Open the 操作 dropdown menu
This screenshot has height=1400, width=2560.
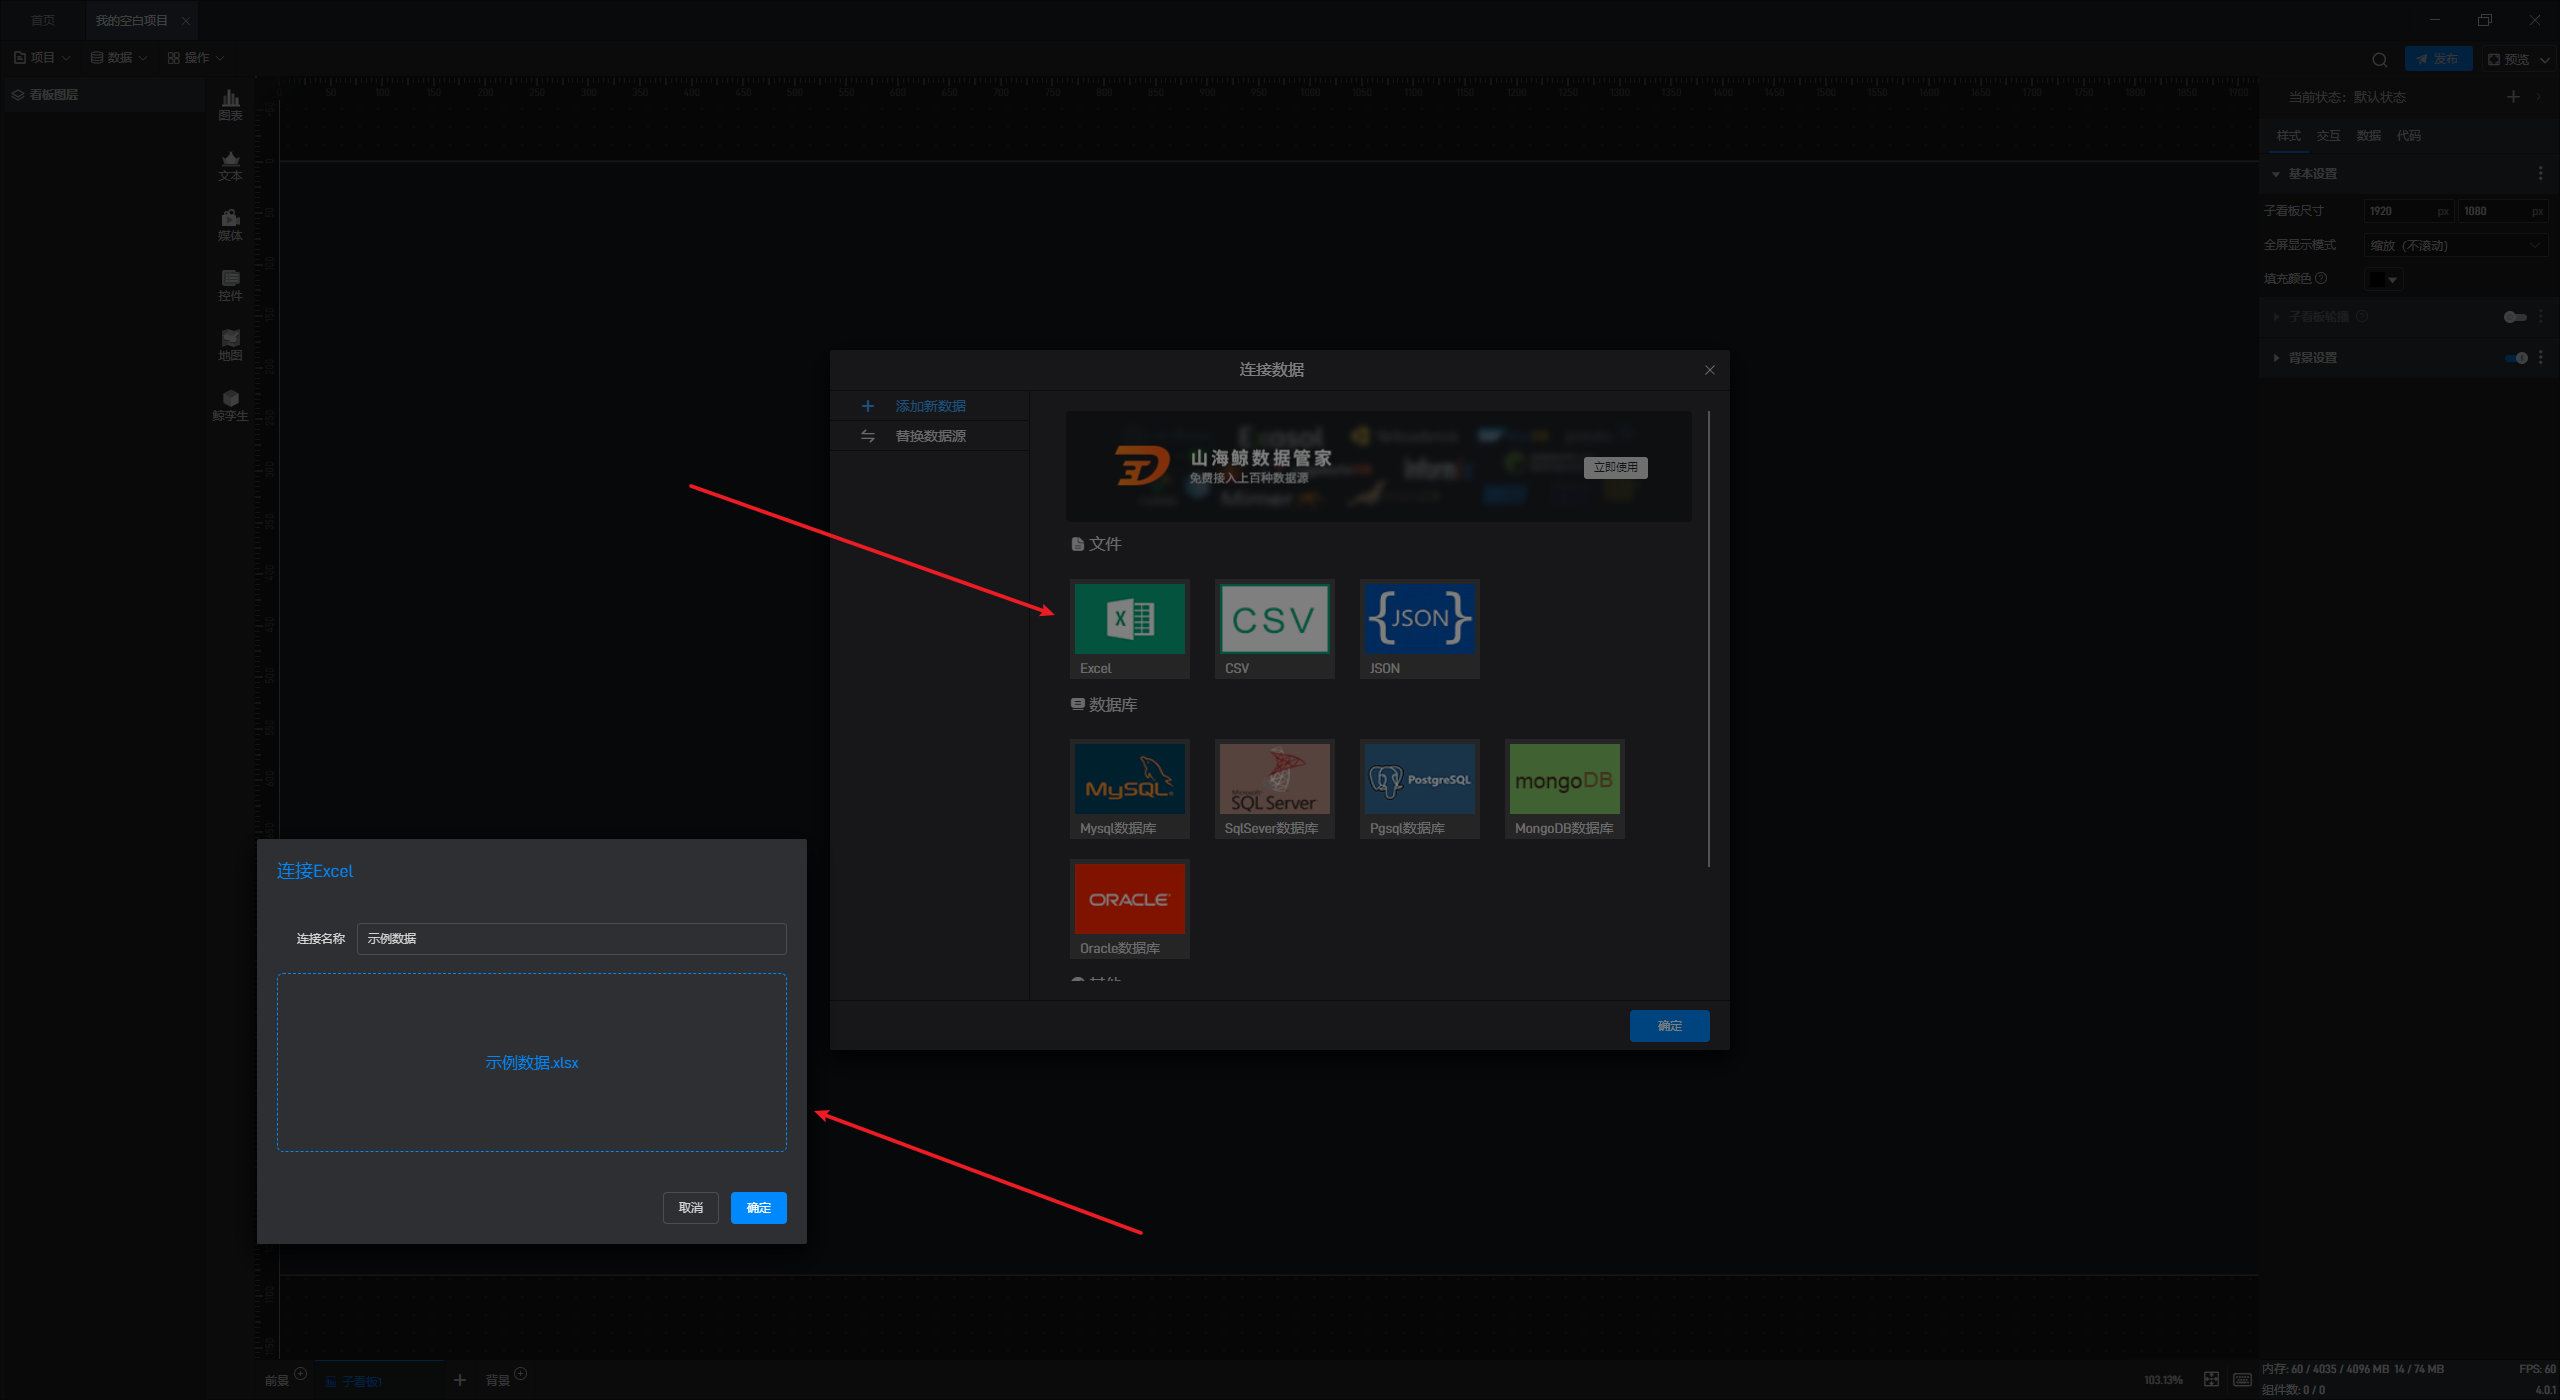coord(196,58)
